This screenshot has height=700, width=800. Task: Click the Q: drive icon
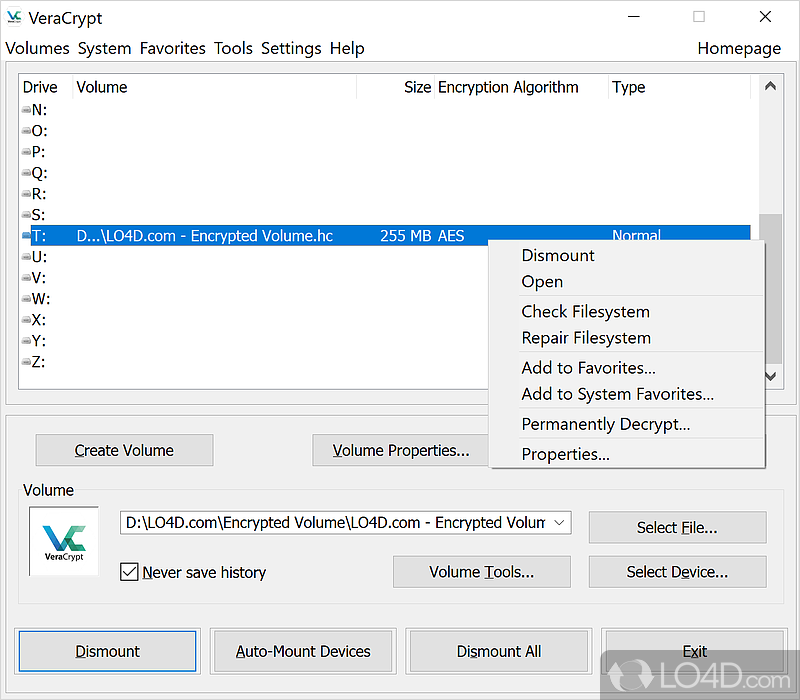tap(26, 173)
